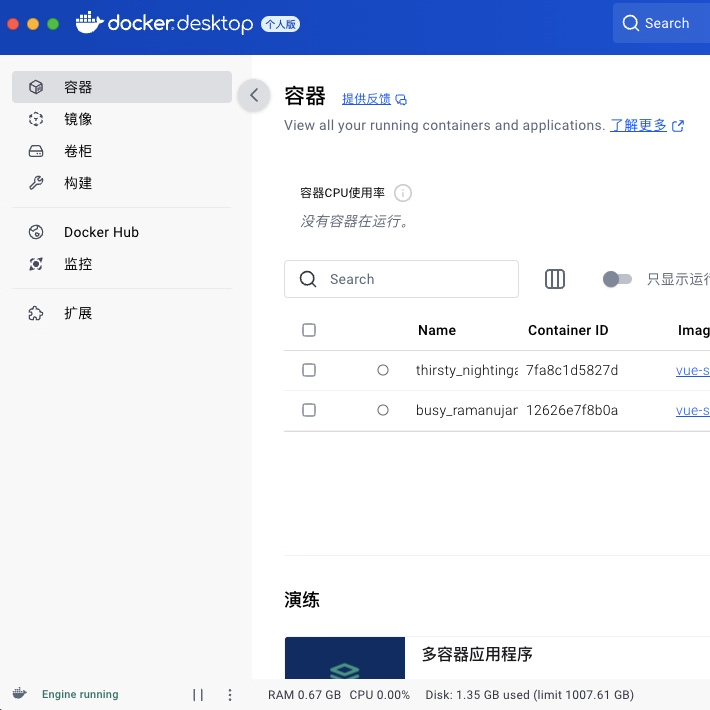Image resolution: width=710 pixels, height=710 pixels.
Task: Open the column display settings icon
Action: click(555, 279)
